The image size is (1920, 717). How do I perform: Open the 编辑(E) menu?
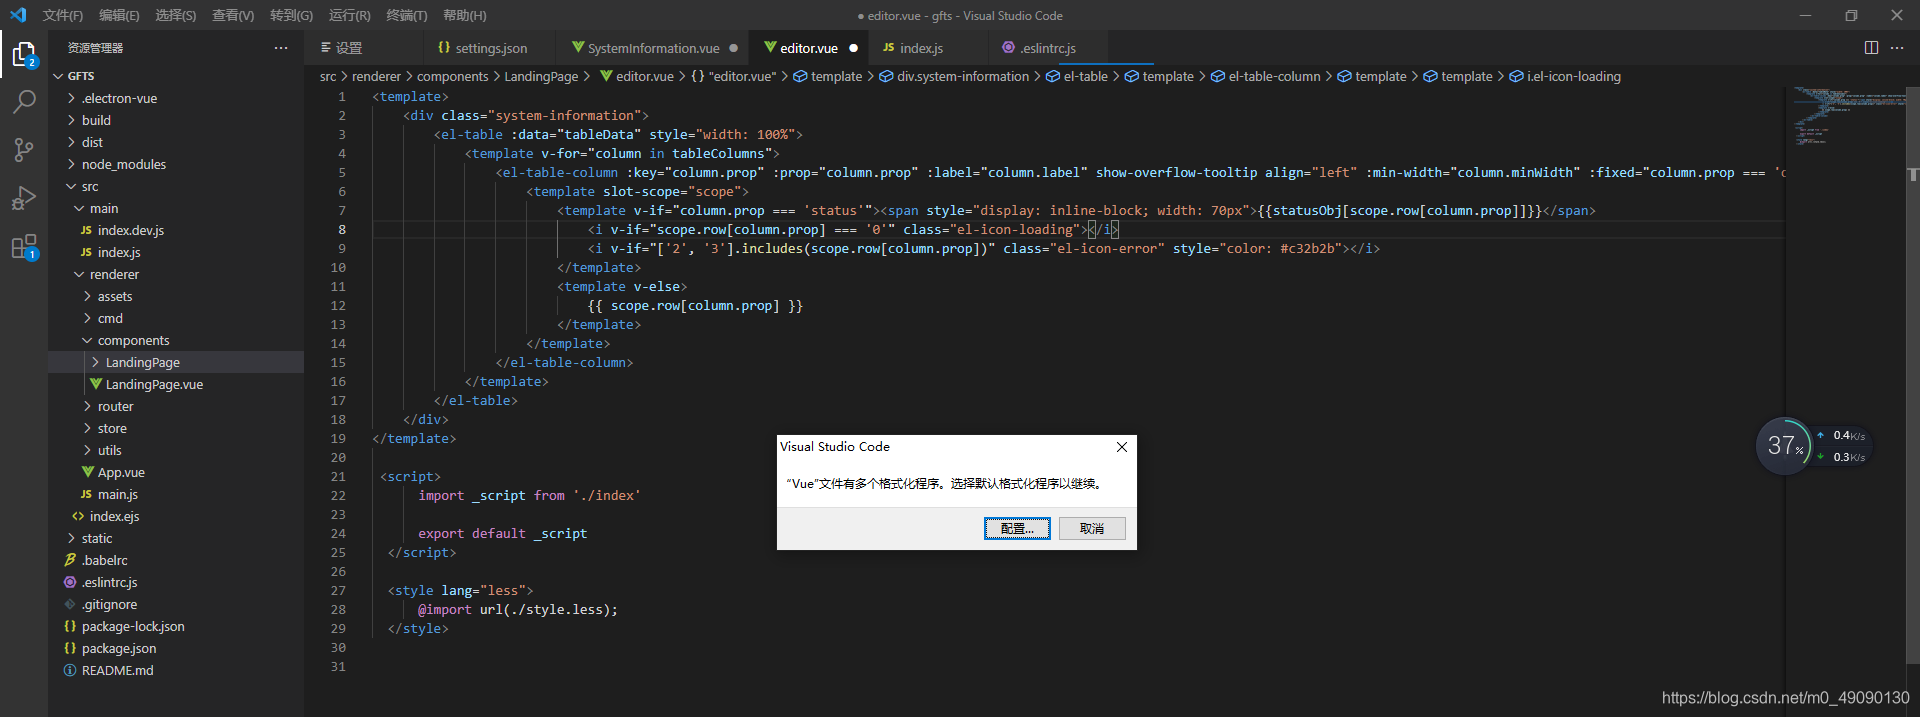tap(119, 15)
